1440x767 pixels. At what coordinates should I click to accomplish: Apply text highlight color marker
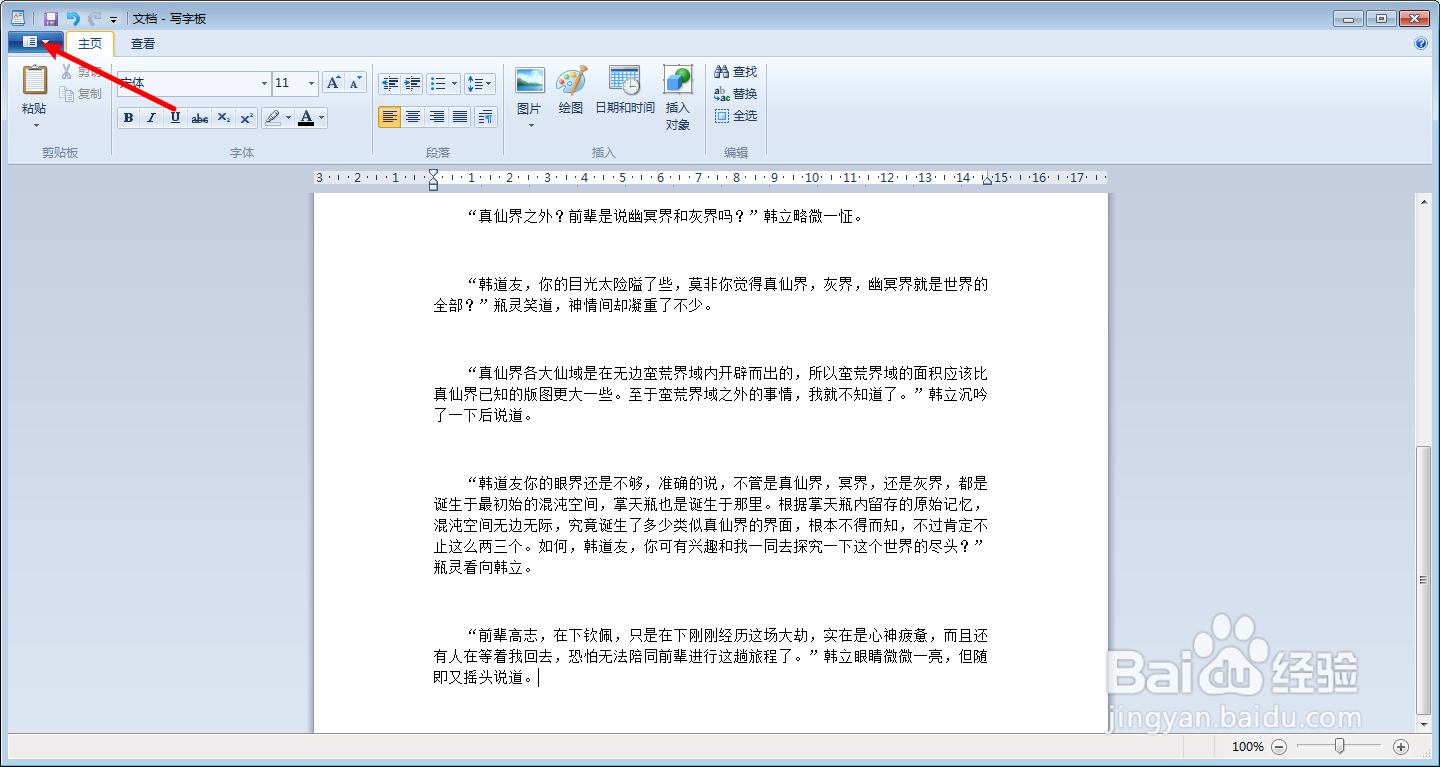pyautogui.click(x=272, y=118)
